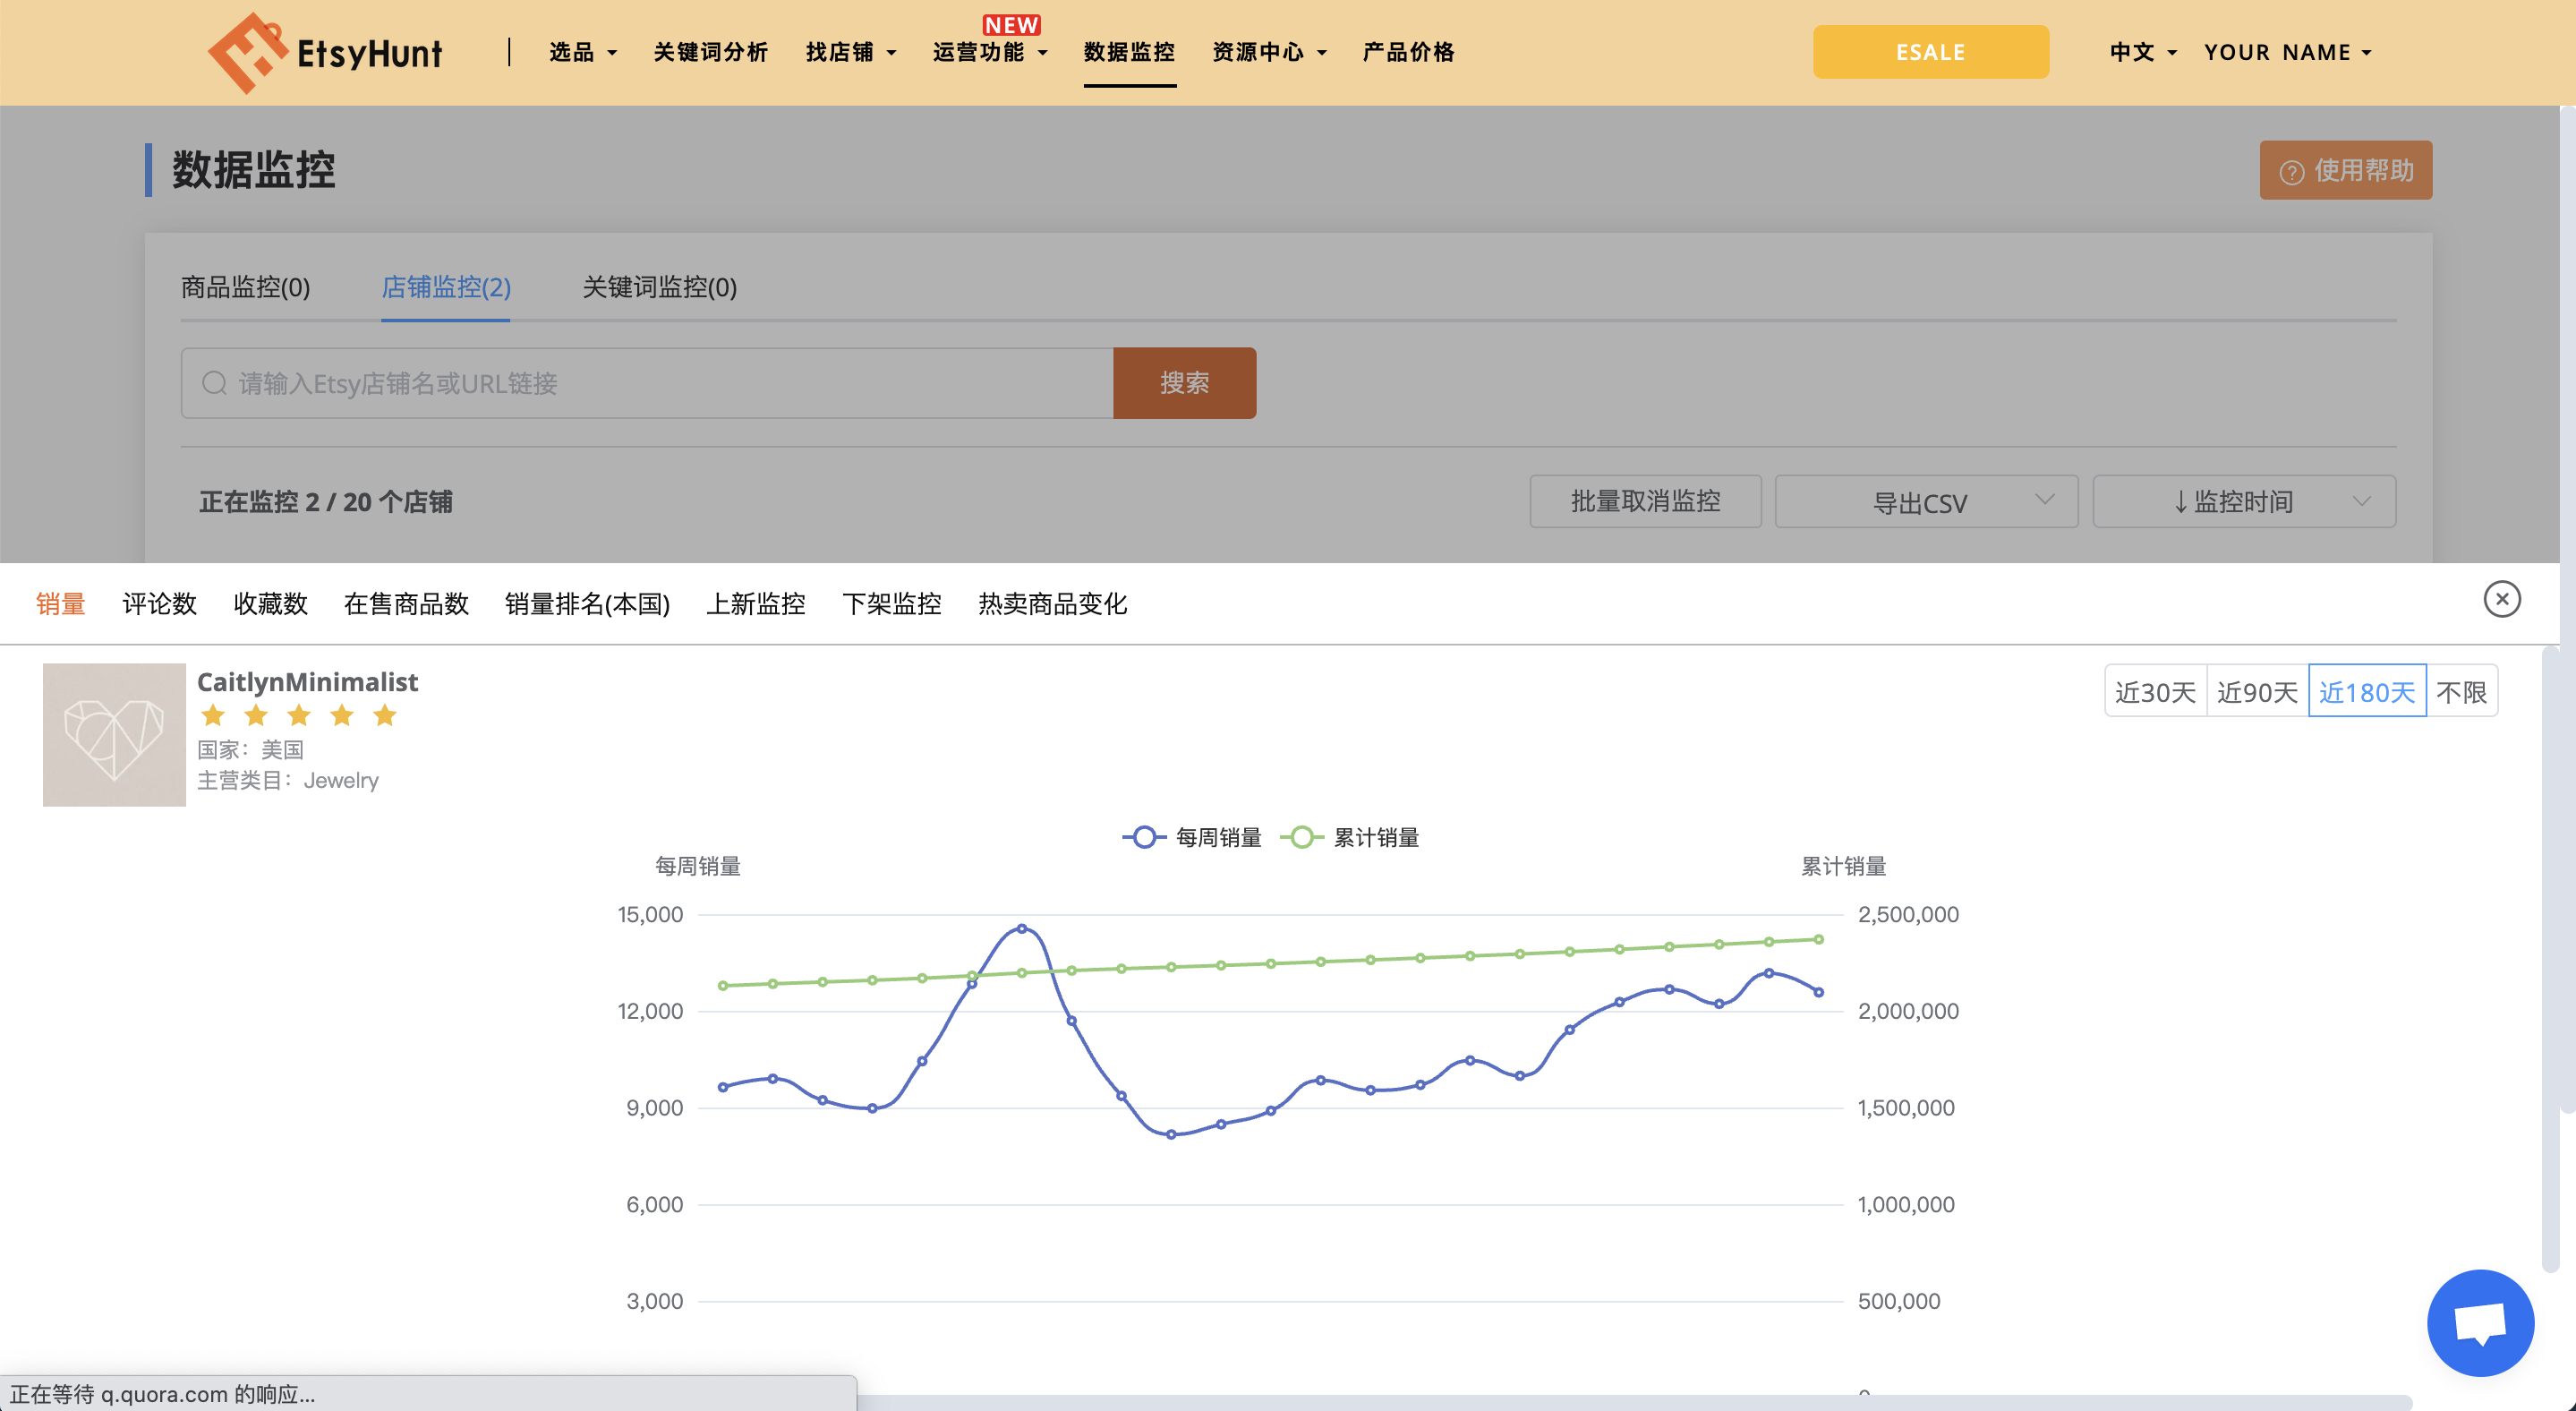Expand the 资源中心 menu
The image size is (2576, 1411).
tap(1269, 52)
